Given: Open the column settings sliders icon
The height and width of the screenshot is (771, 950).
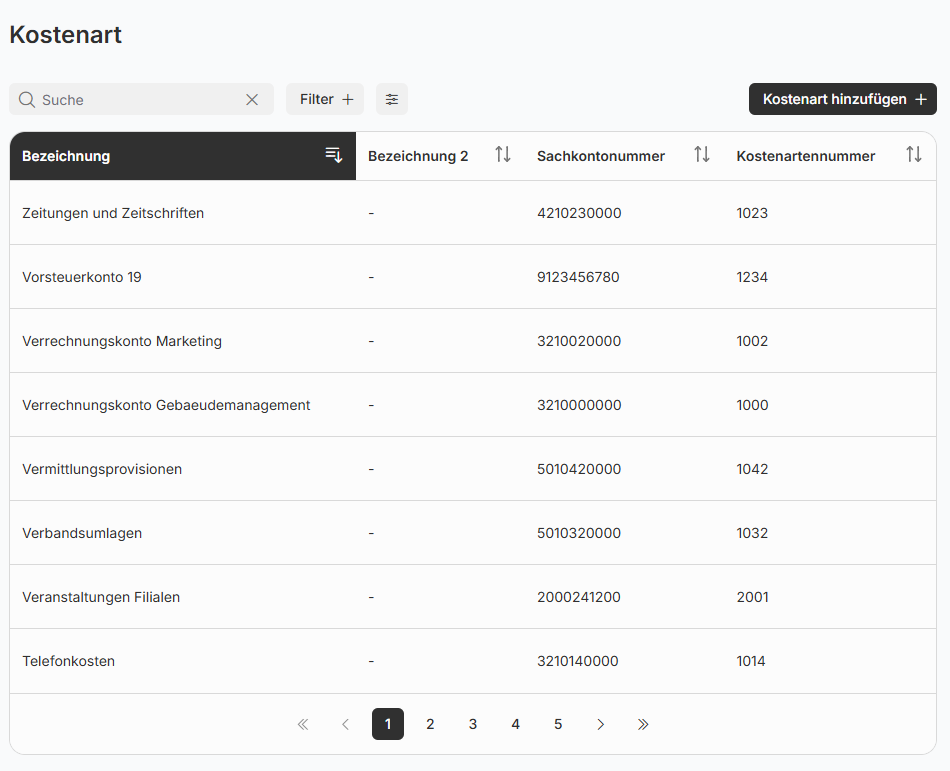Looking at the screenshot, I should 392,100.
